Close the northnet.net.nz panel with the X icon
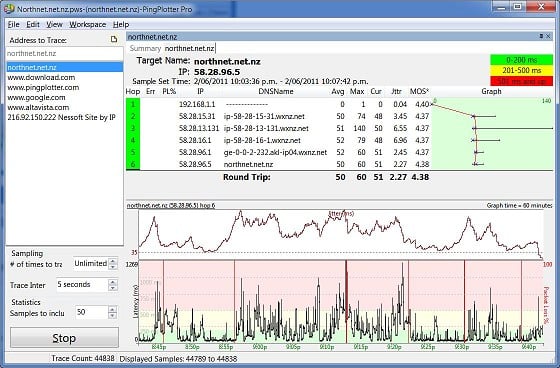 pyautogui.click(x=548, y=36)
